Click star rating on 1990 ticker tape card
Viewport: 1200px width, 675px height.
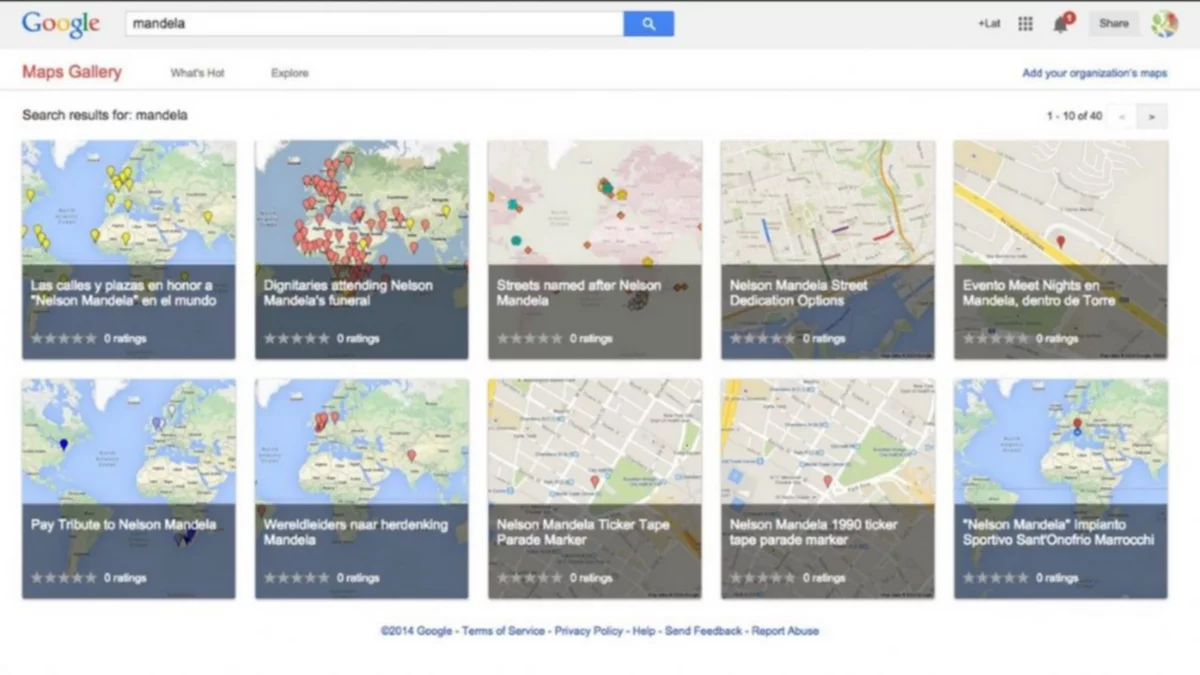coord(763,578)
